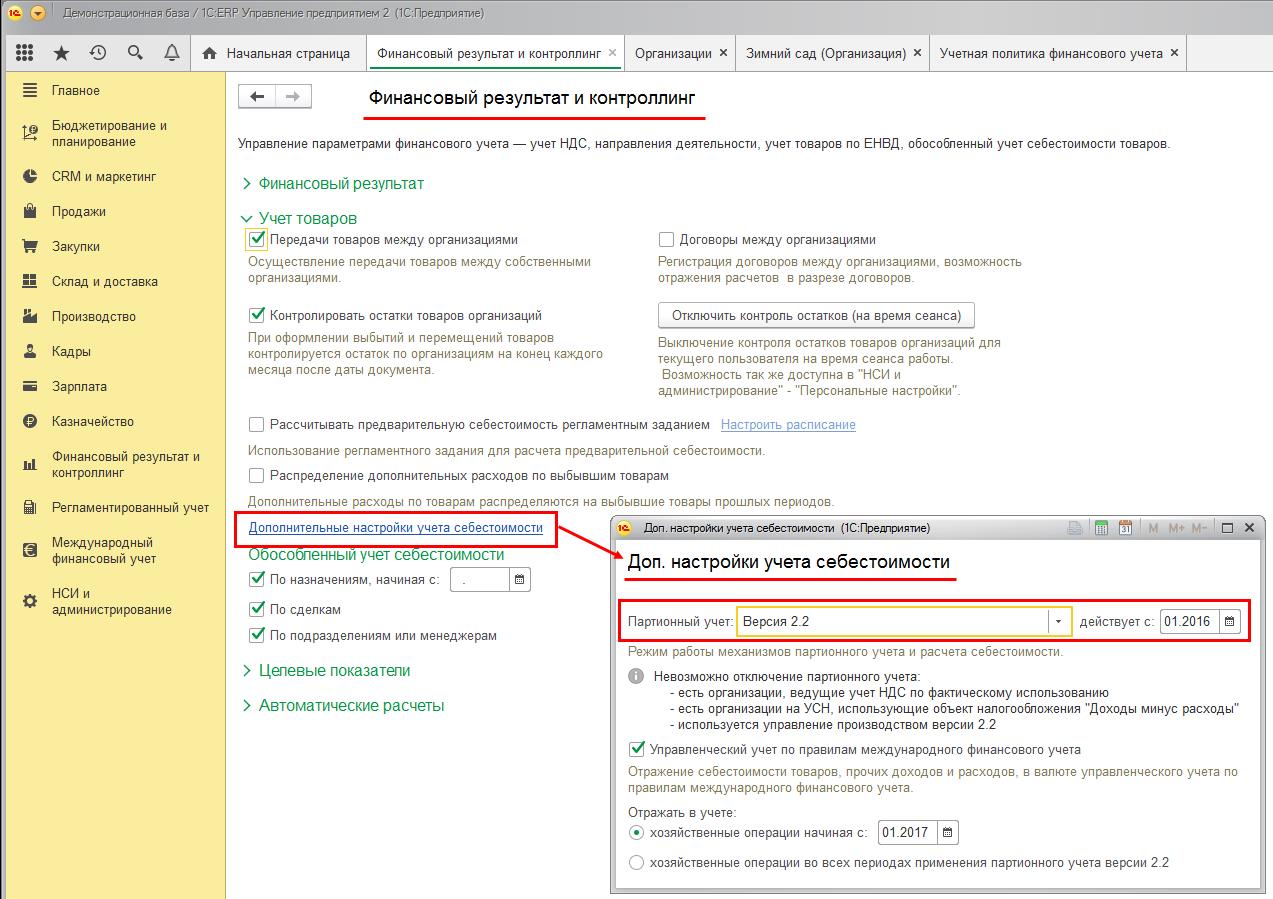1273x899 pixels.
Task: Open the calendar icon in the dialog title bar
Action: (x=1125, y=528)
